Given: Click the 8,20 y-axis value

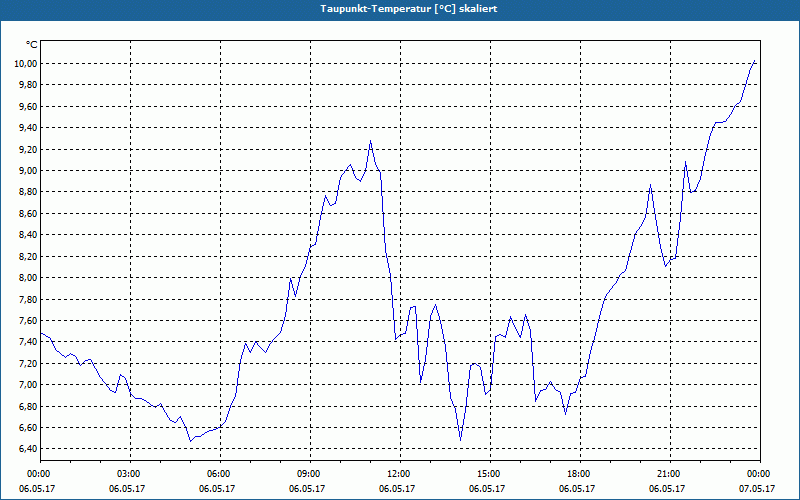Looking at the screenshot, I should (x=28, y=256).
